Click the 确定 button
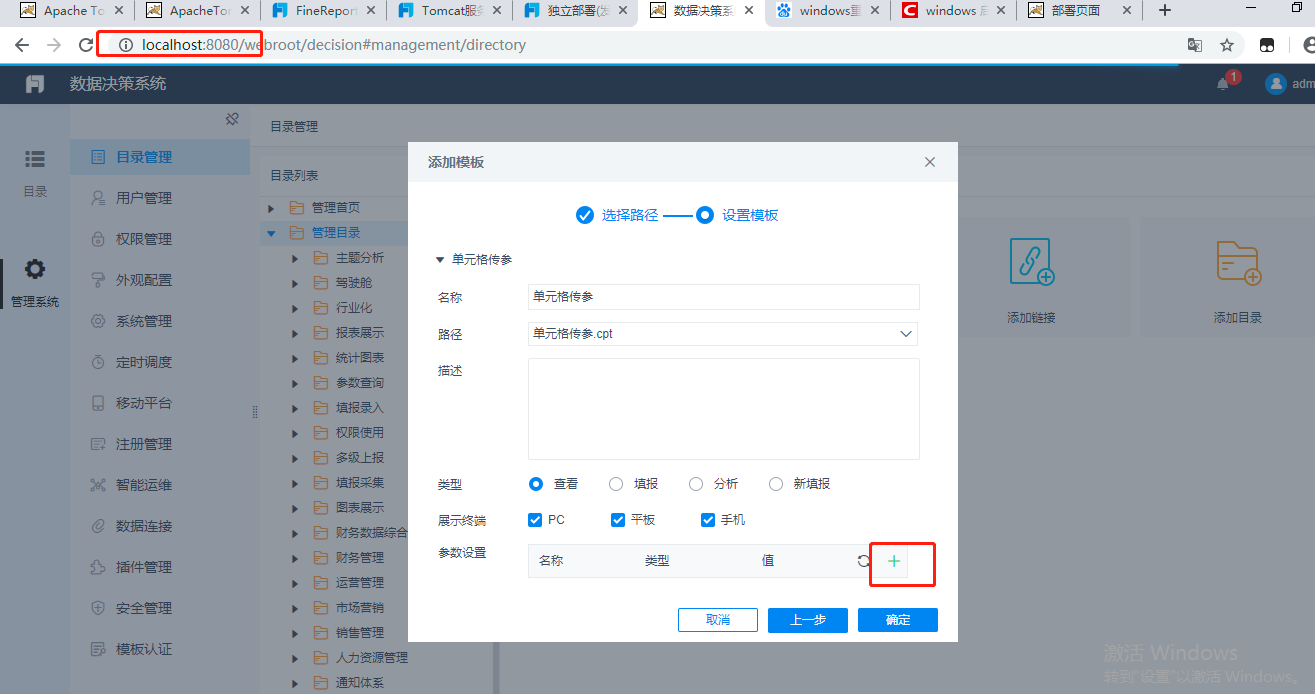1315x694 pixels. 897,620
